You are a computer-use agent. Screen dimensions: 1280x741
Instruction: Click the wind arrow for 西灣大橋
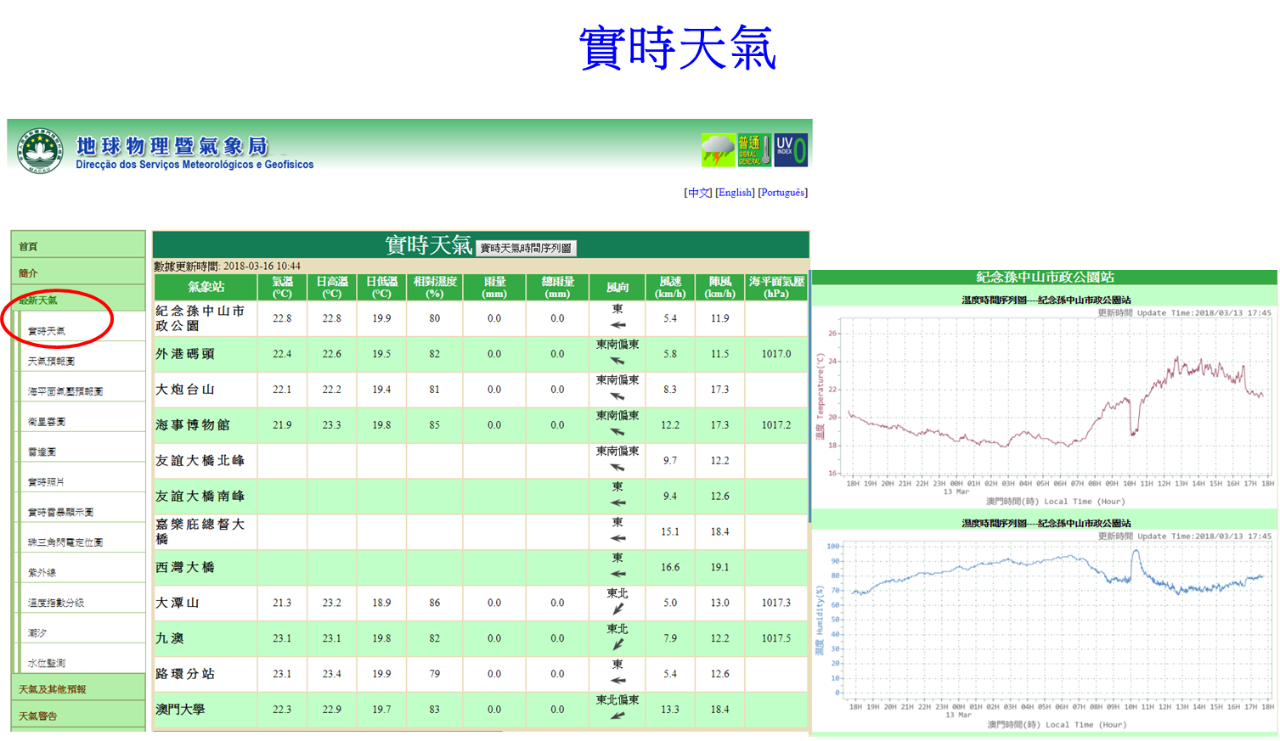[618, 574]
